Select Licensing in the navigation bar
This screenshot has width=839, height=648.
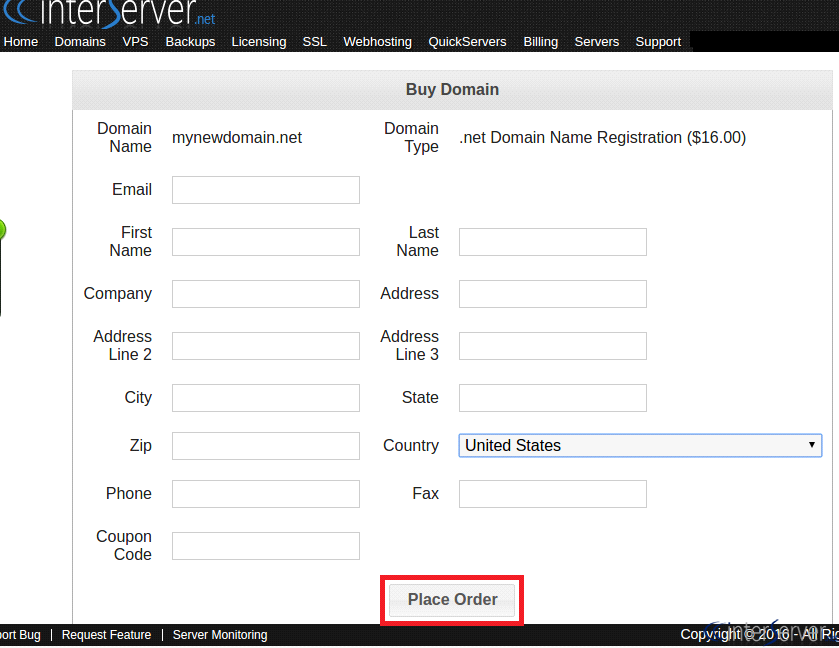(x=259, y=42)
